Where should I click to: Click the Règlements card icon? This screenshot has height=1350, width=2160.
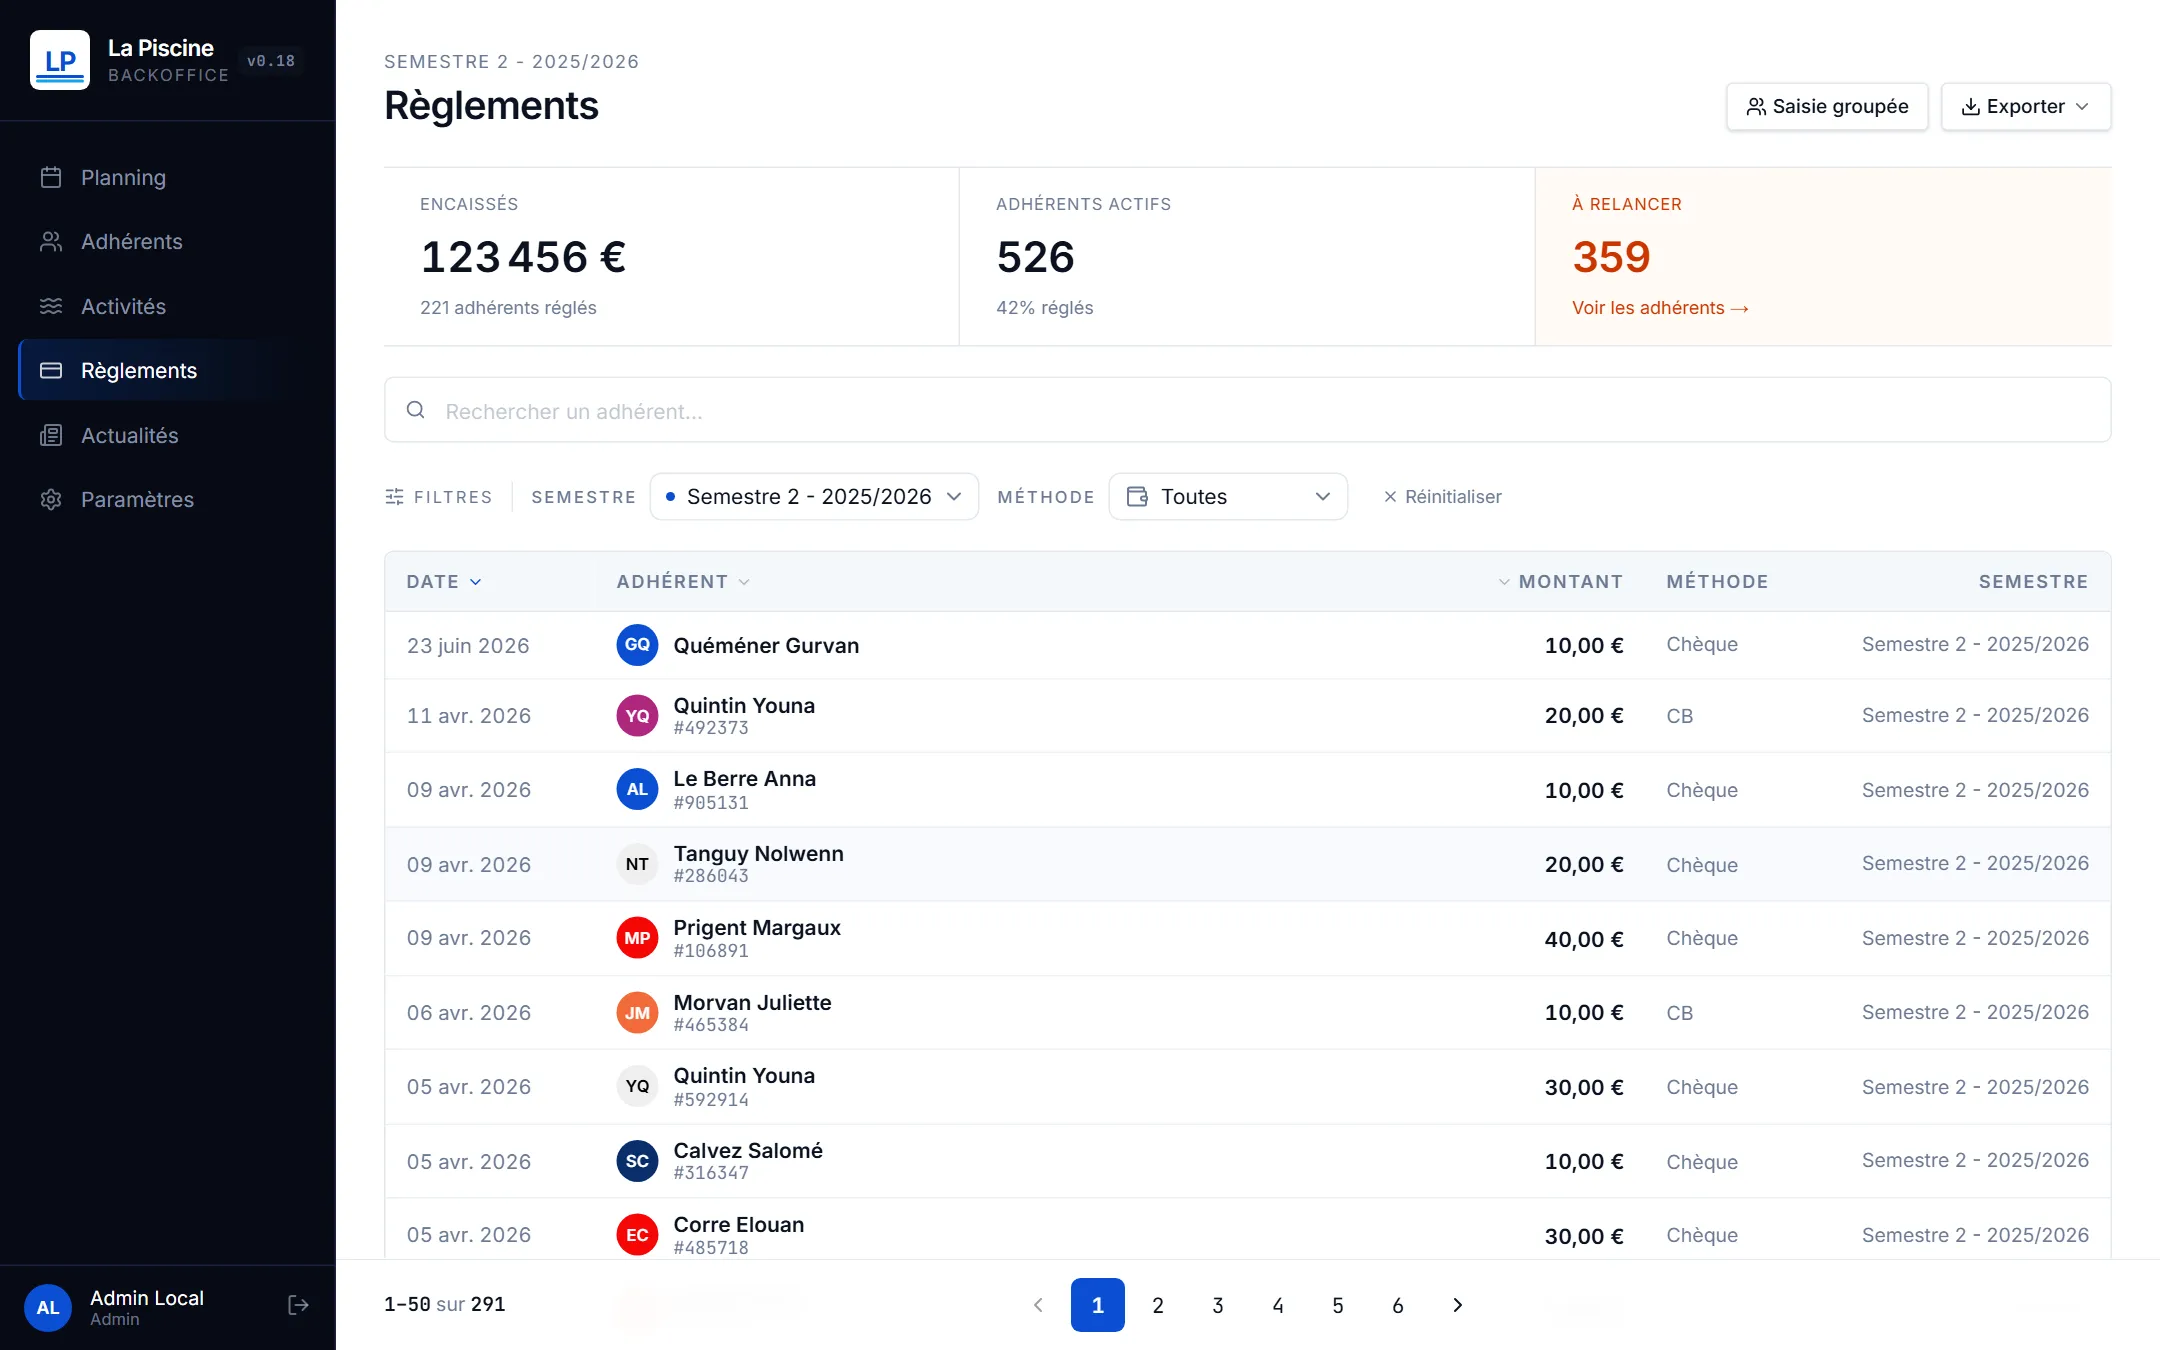click(x=51, y=371)
